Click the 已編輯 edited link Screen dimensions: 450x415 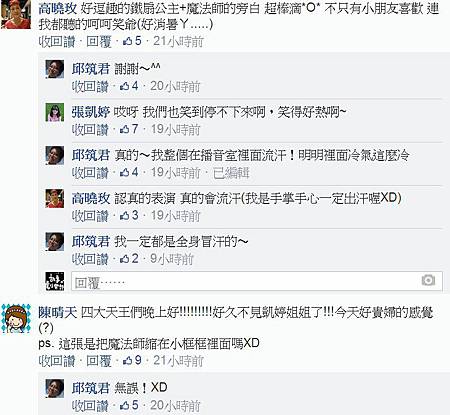[231, 173]
